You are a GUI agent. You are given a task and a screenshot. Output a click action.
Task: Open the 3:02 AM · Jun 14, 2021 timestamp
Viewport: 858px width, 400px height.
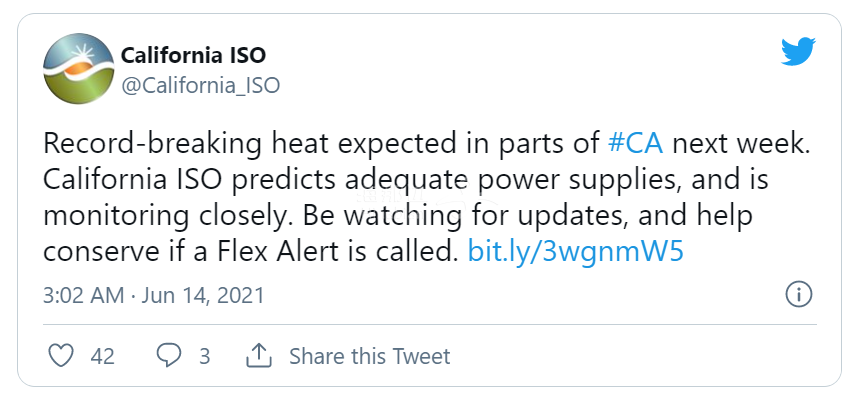coord(153,296)
